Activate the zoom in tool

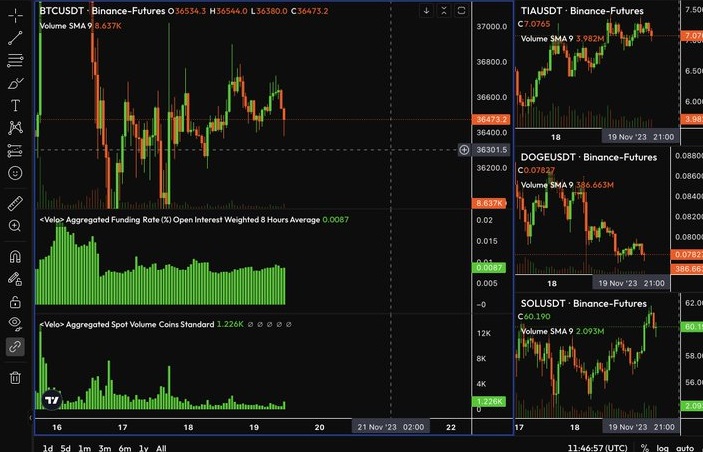tap(15, 226)
